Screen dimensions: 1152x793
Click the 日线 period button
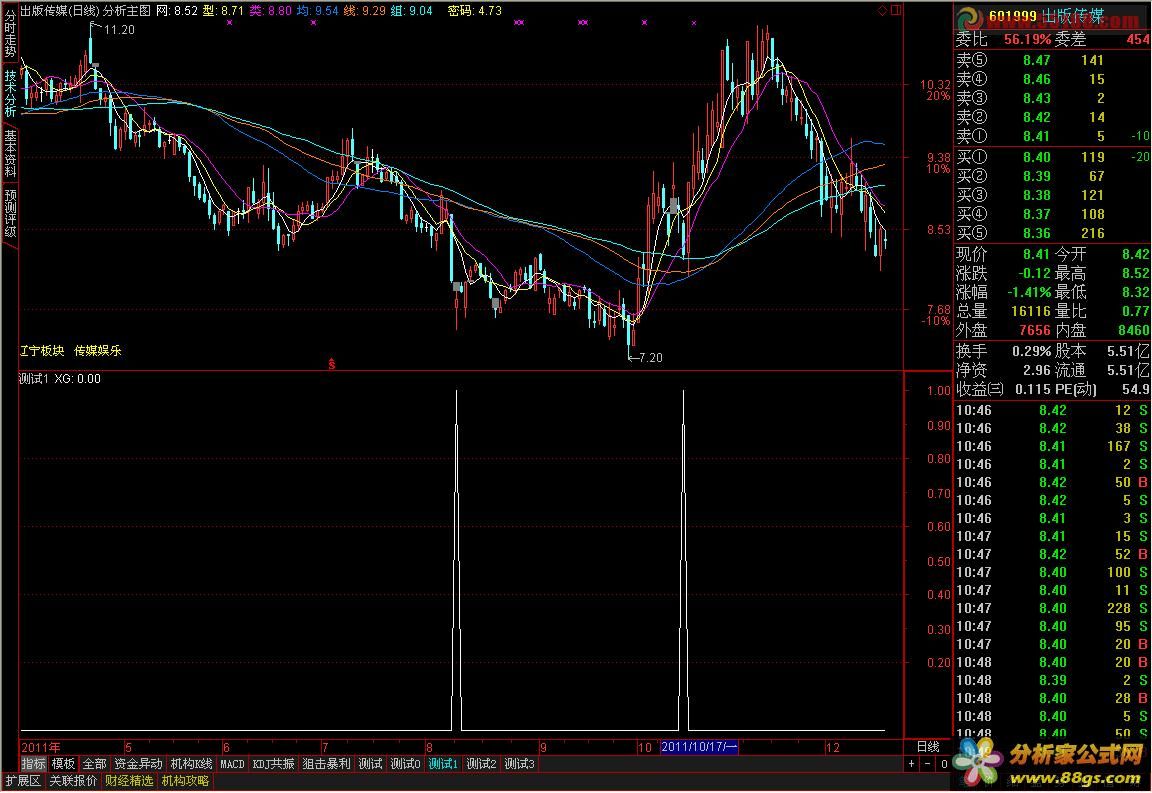[x=928, y=747]
